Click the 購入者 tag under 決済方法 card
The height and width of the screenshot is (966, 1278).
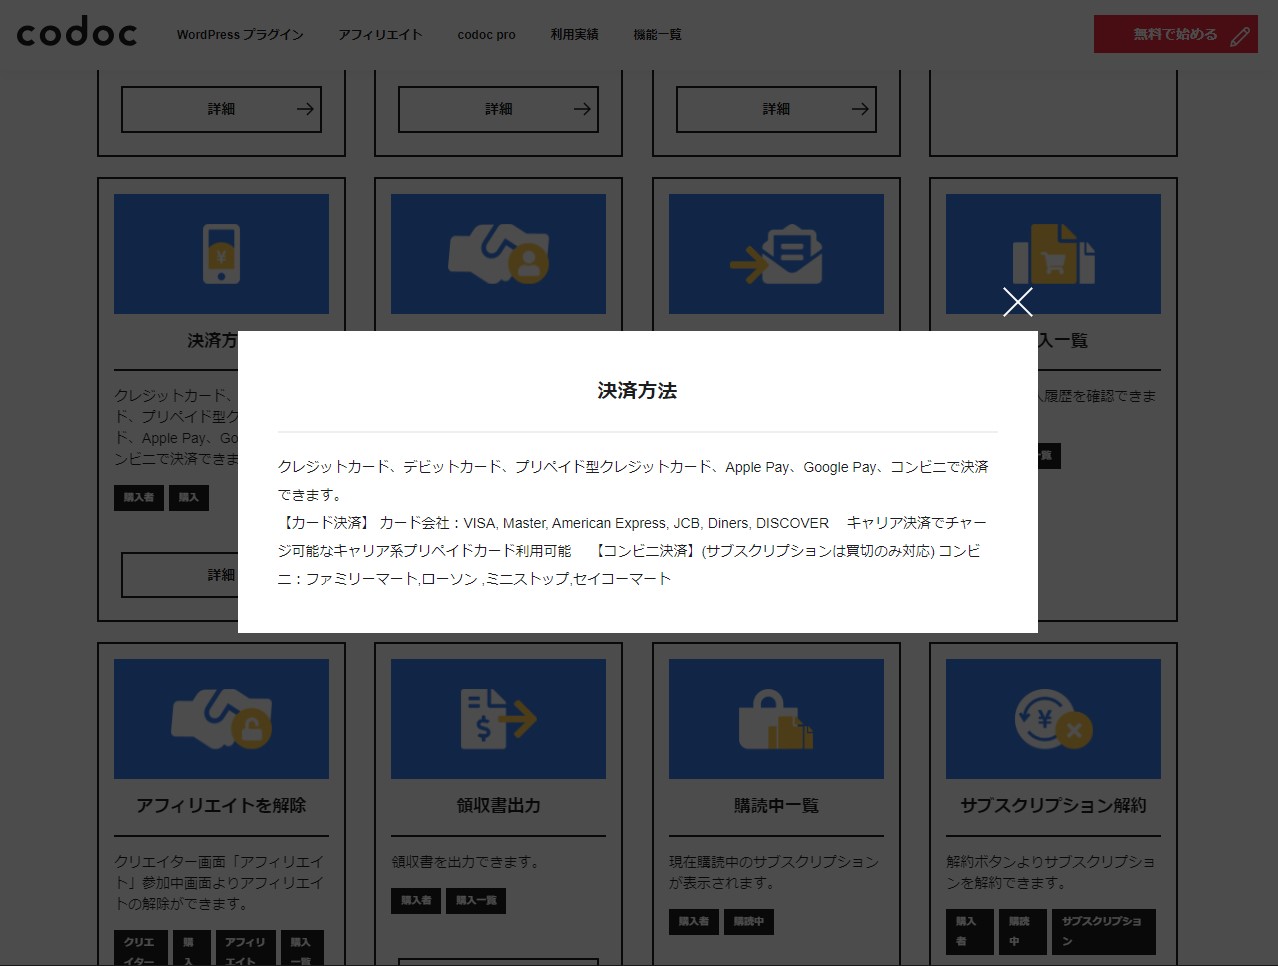139,497
